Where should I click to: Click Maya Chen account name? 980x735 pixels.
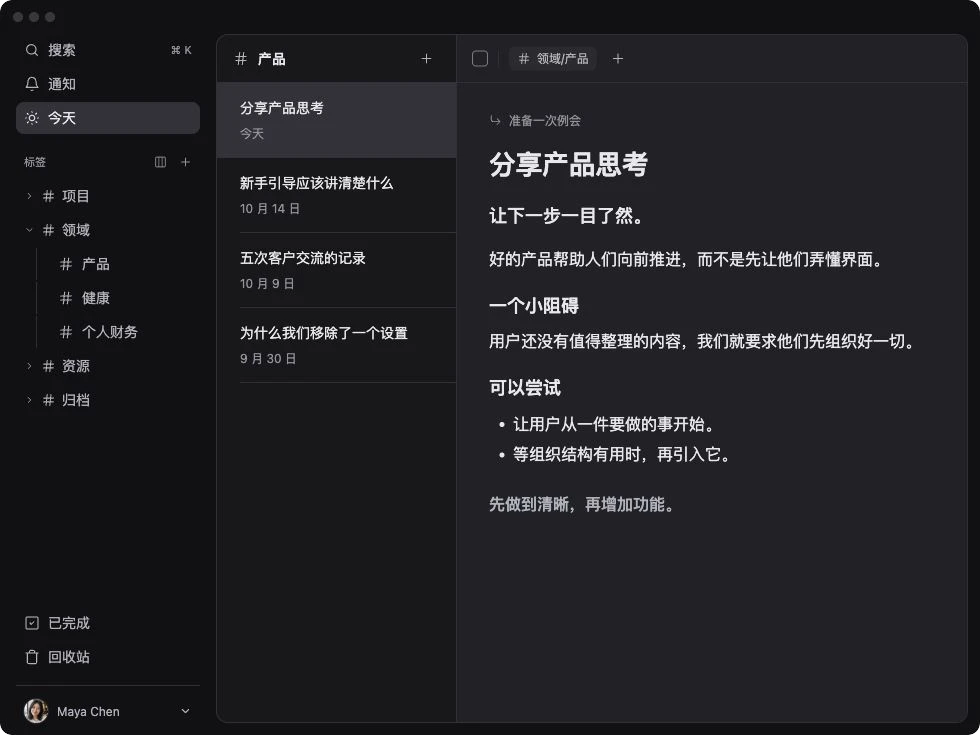[88, 711]
